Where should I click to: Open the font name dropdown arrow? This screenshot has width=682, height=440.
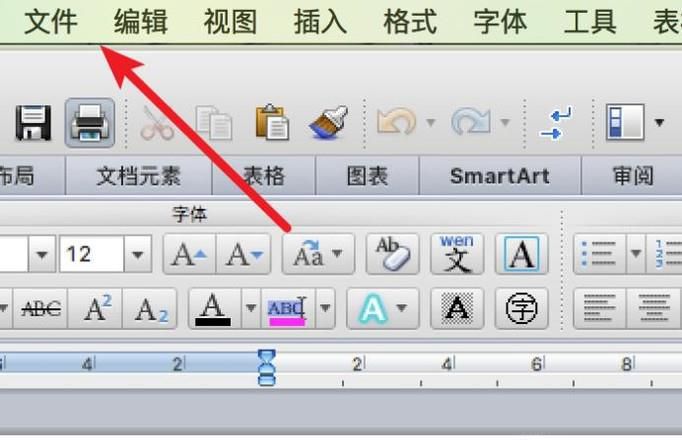tap(42, 254)
